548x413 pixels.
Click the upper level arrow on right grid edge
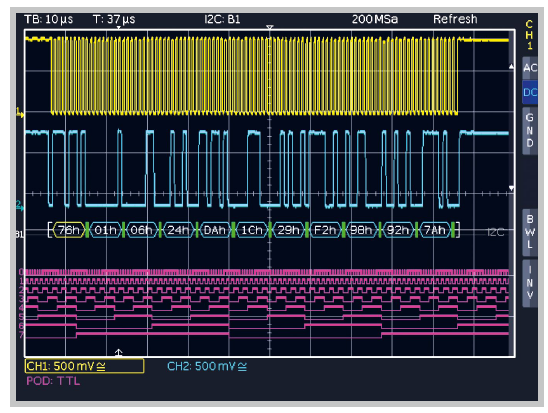[x=511, y=66]
